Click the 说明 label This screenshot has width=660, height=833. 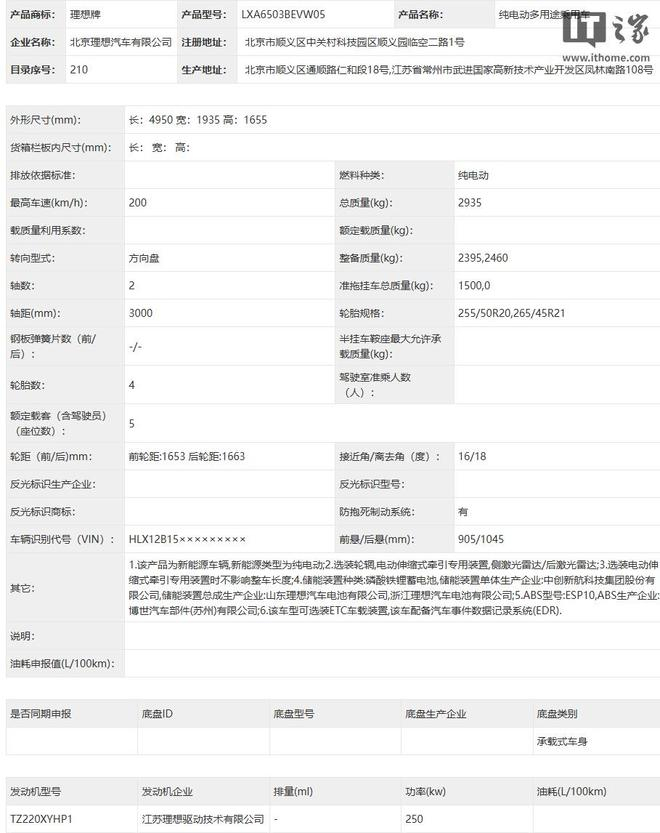pos(22,636)
